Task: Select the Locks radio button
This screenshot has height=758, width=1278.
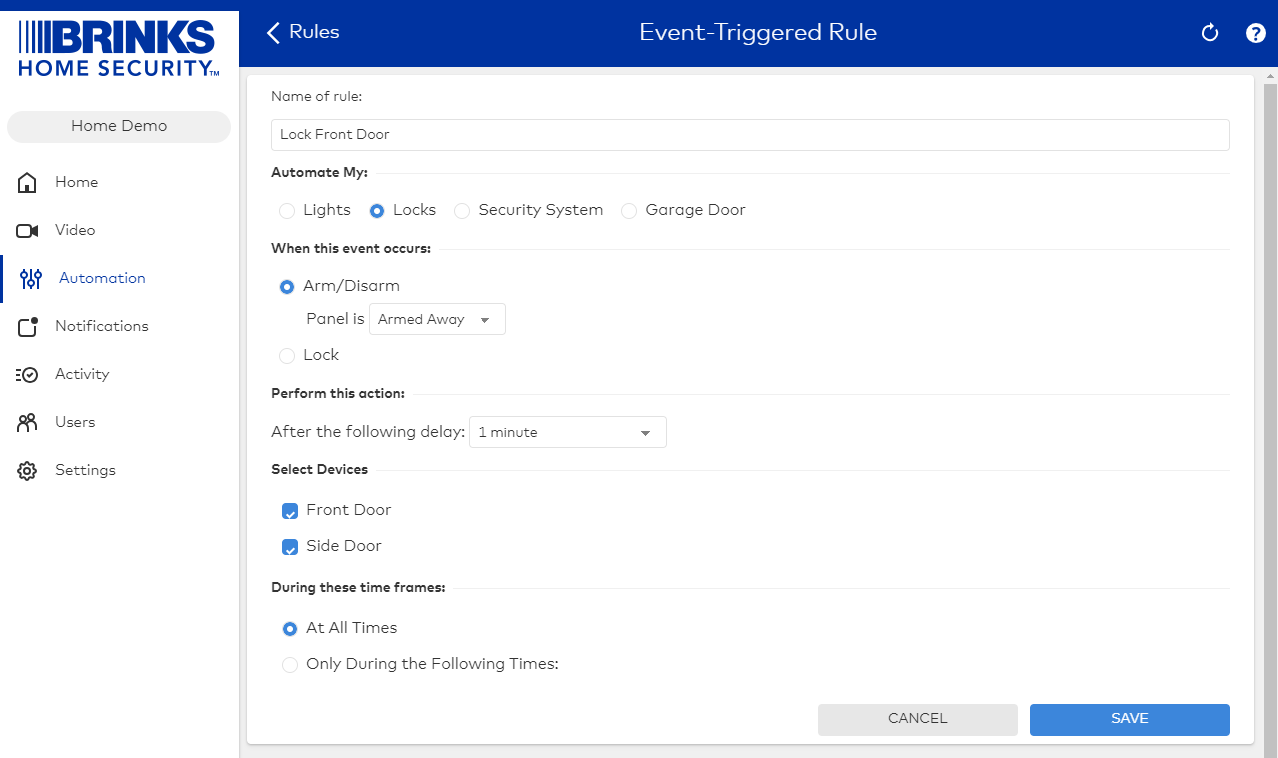Action: tap(377, 211)
